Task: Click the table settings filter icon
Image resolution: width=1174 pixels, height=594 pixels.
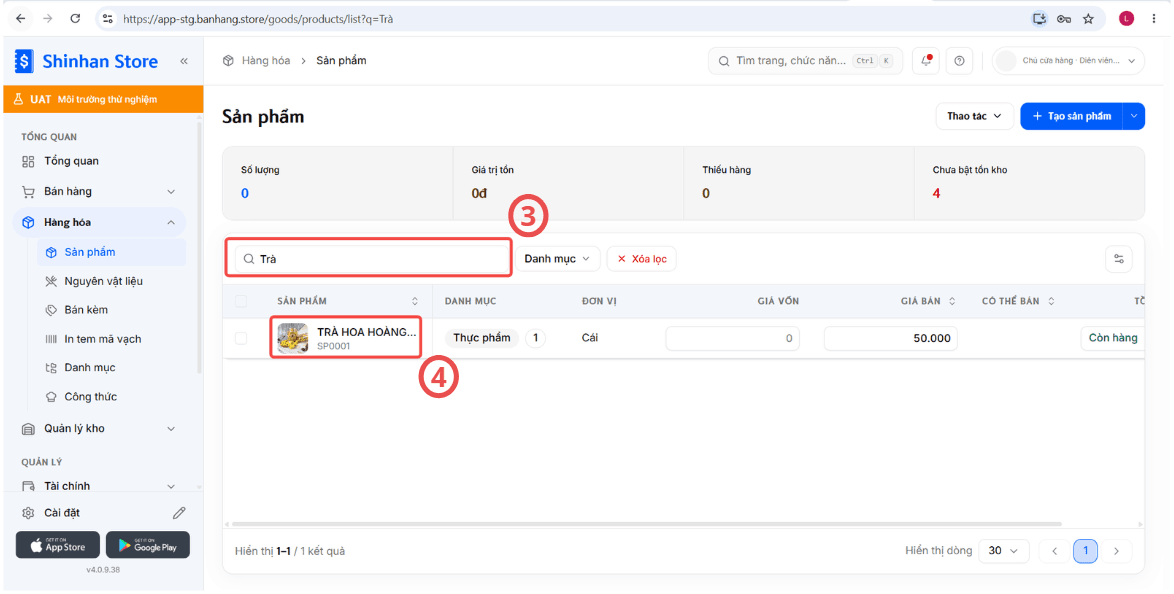Action: 1119,258
